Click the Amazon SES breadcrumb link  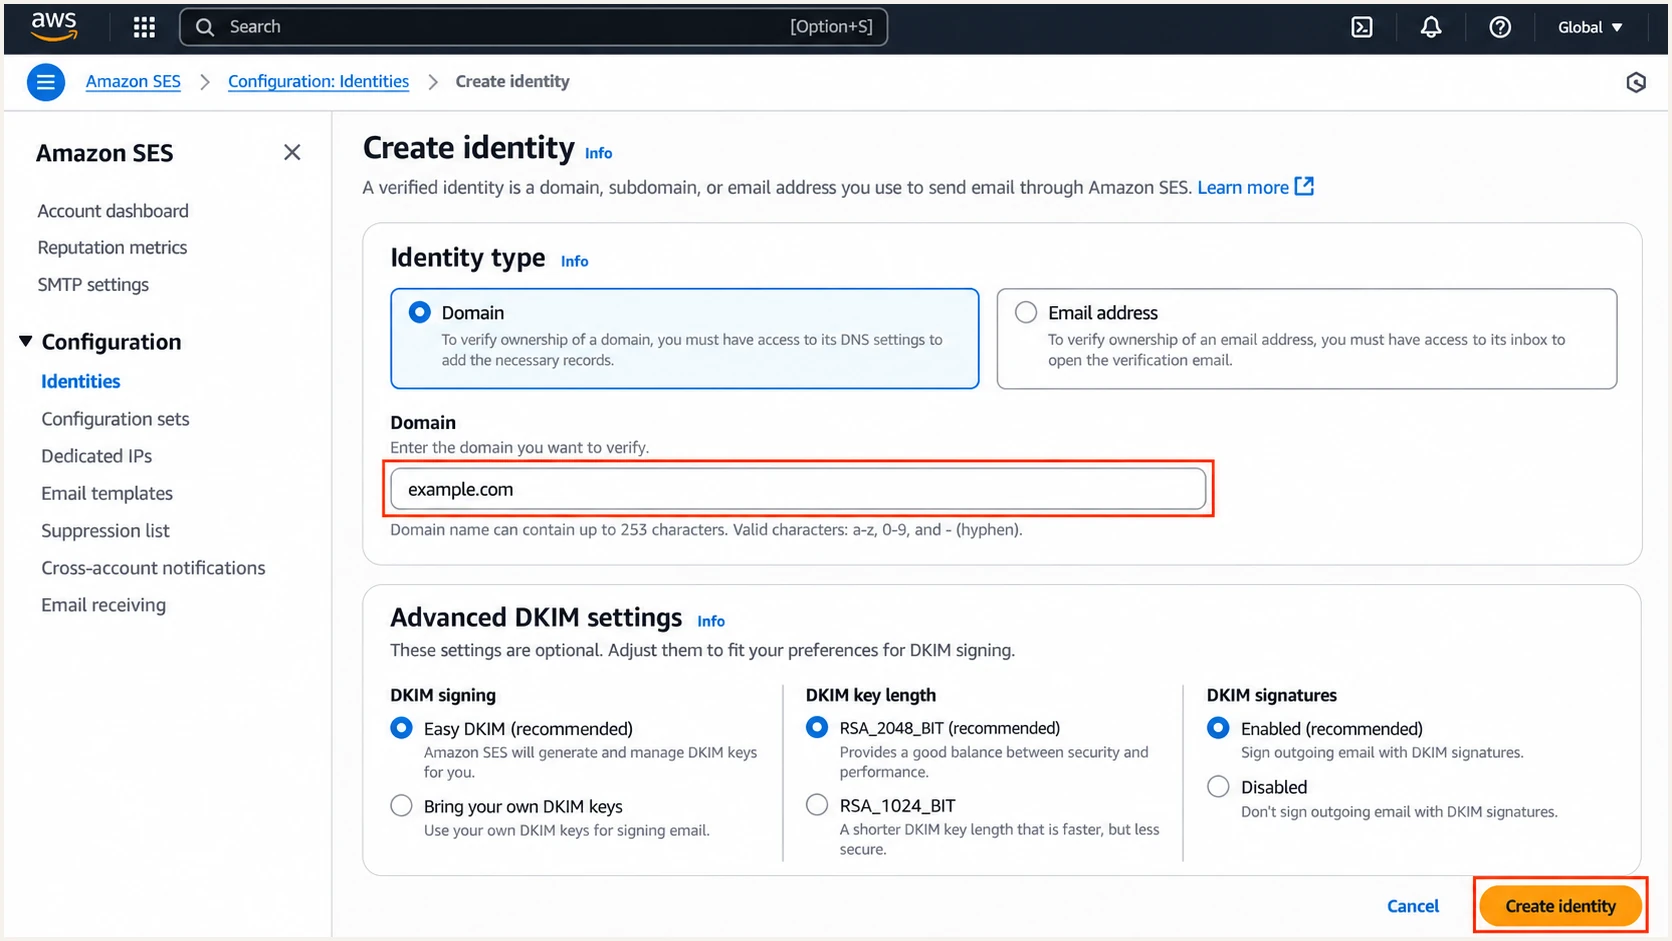click(x=133, y=82)
